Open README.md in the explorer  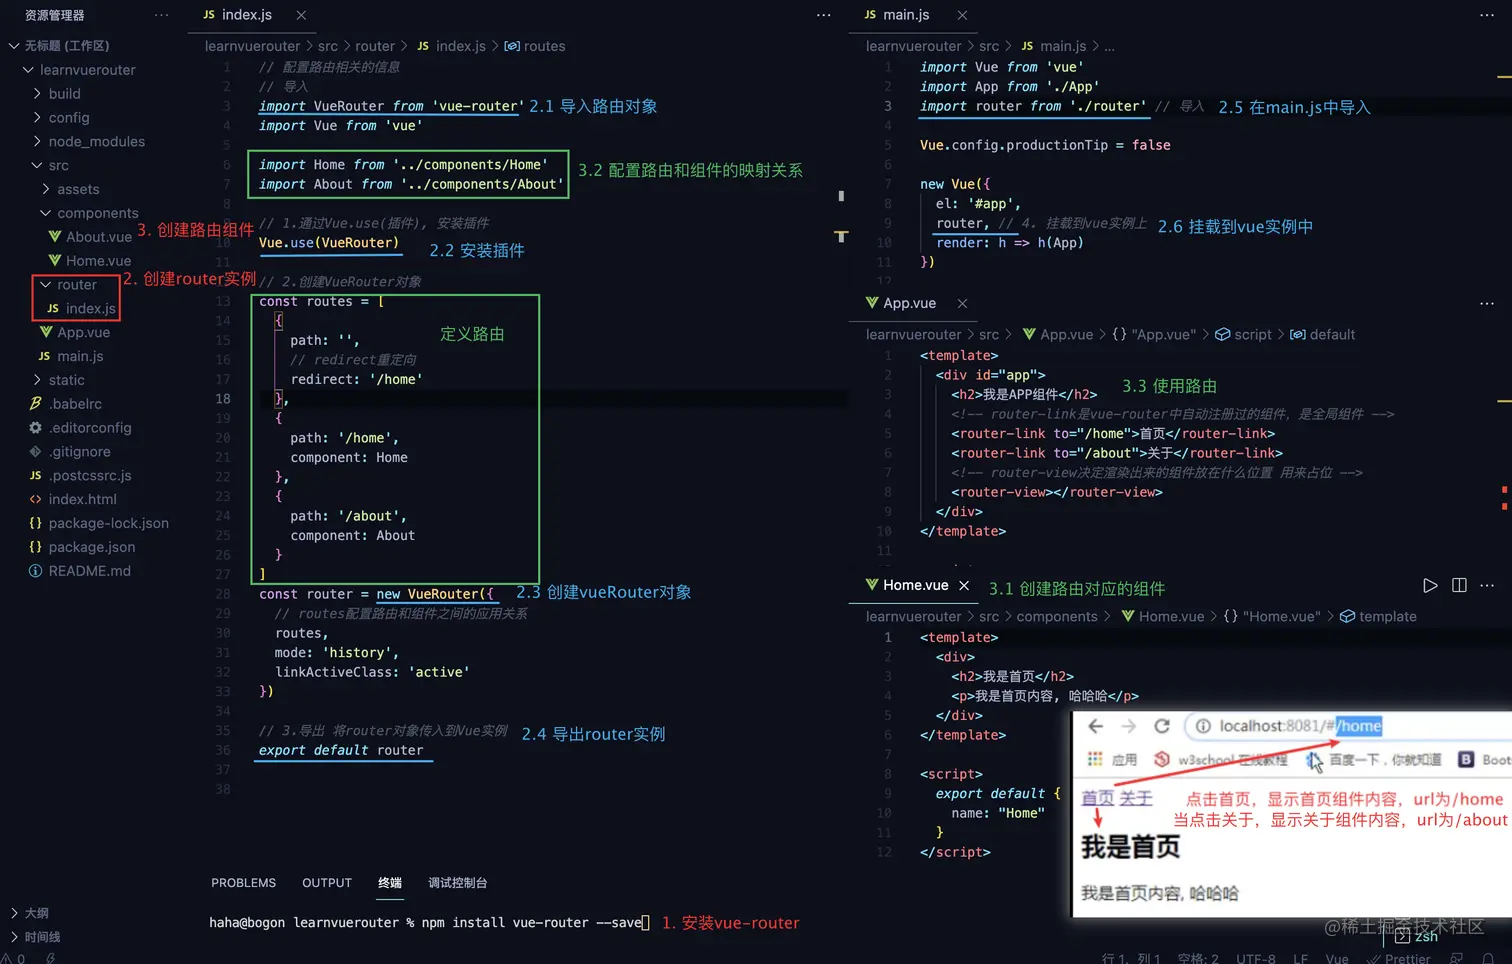tap(80, 571)
